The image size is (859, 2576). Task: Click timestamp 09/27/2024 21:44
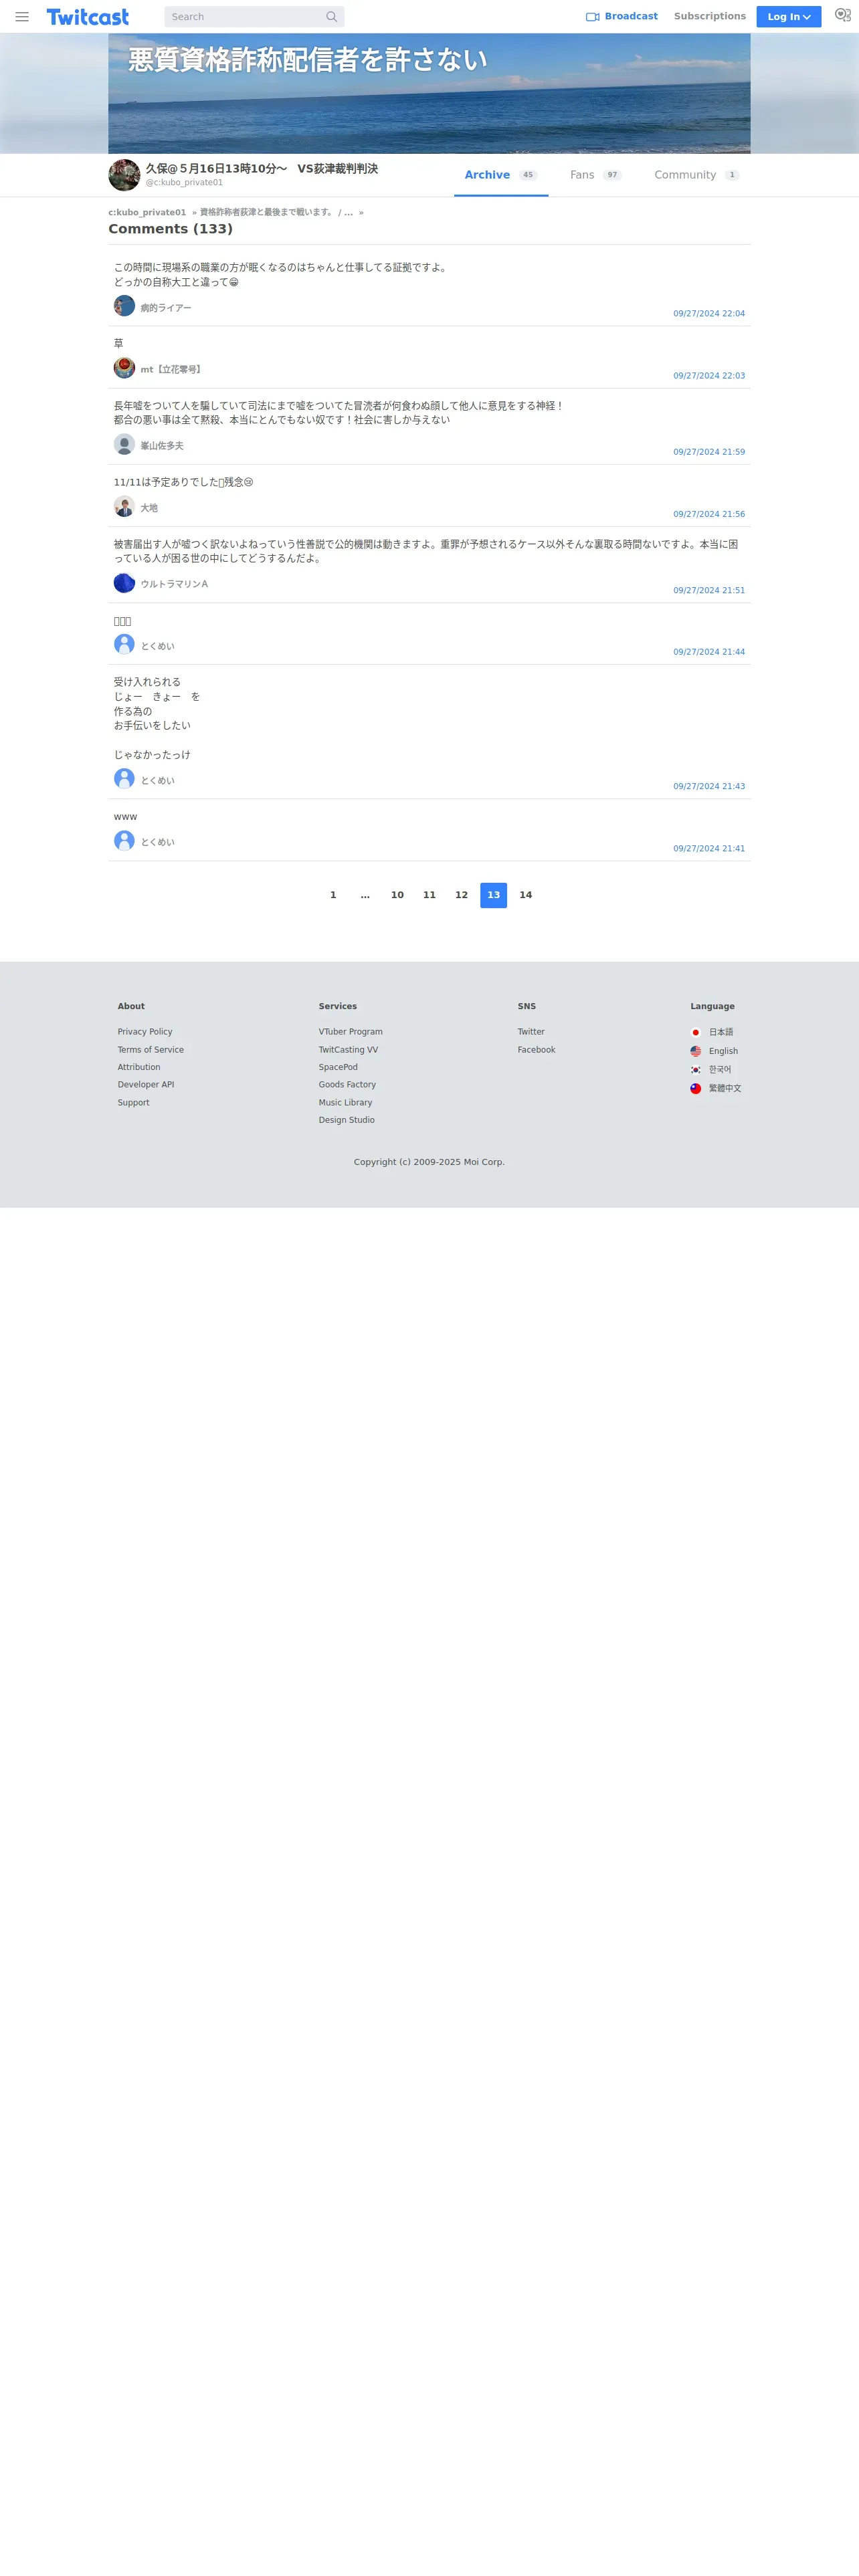click(x=709, y=652)
